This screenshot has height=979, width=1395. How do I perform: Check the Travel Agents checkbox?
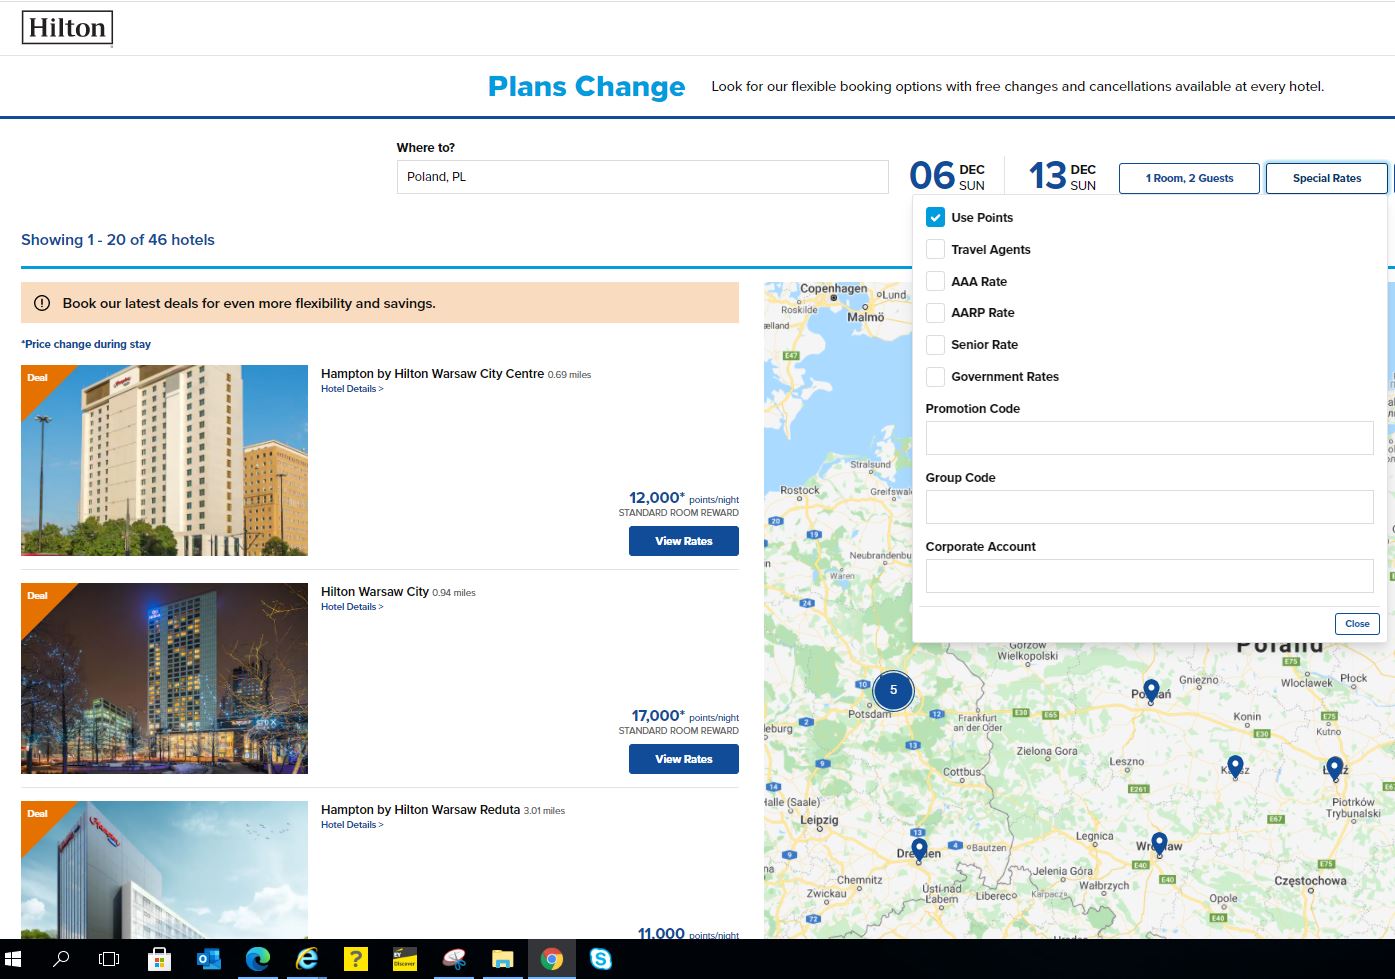point(935,249)
